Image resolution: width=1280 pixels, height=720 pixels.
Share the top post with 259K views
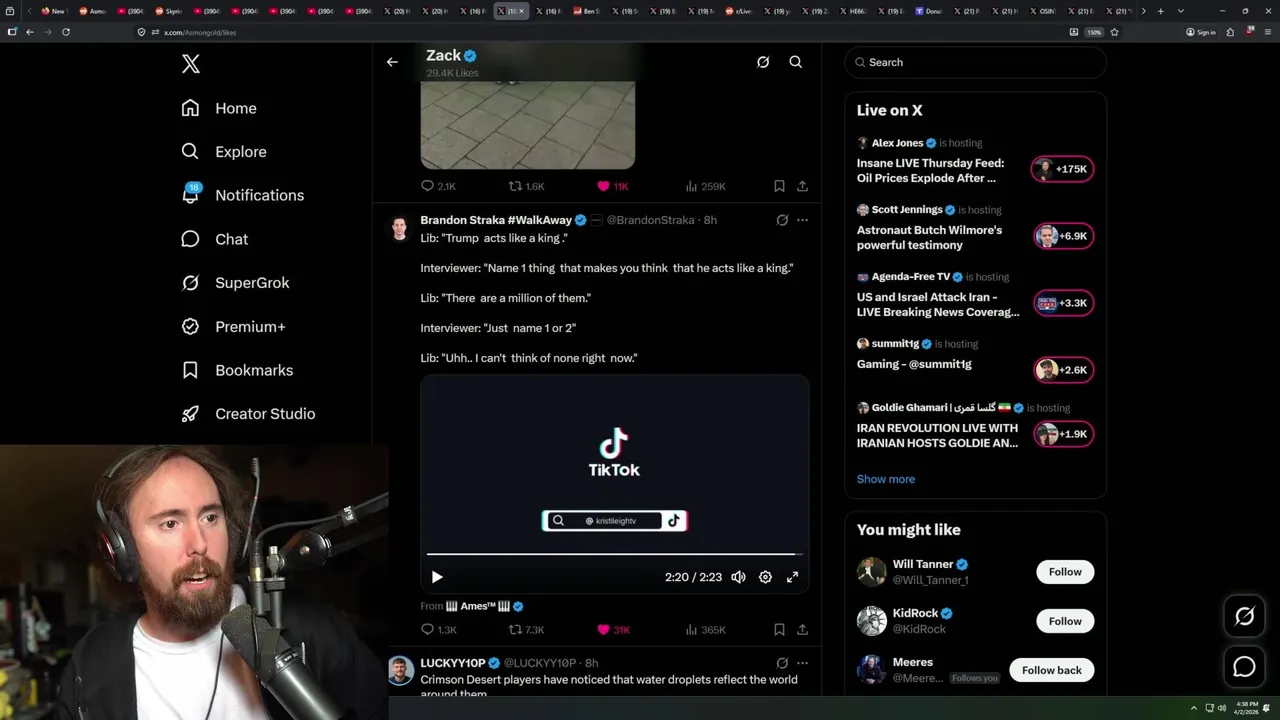tap(802, 186)
